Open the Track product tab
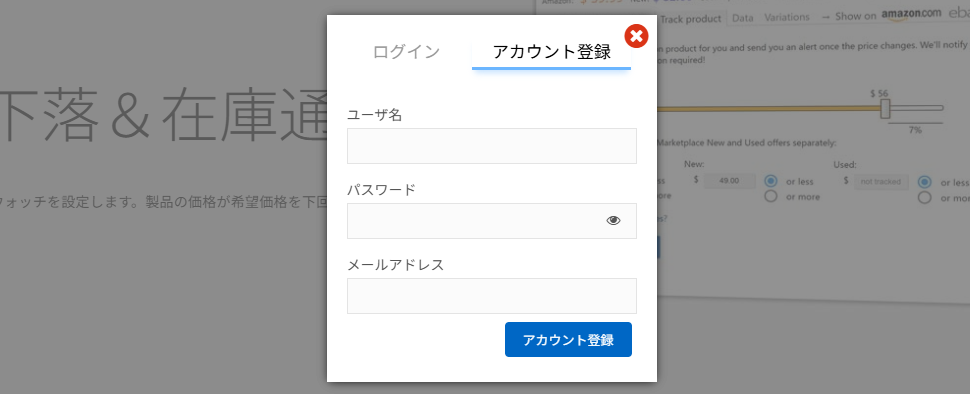This screenshot has width=970, height=394. [x=690, y=19]
